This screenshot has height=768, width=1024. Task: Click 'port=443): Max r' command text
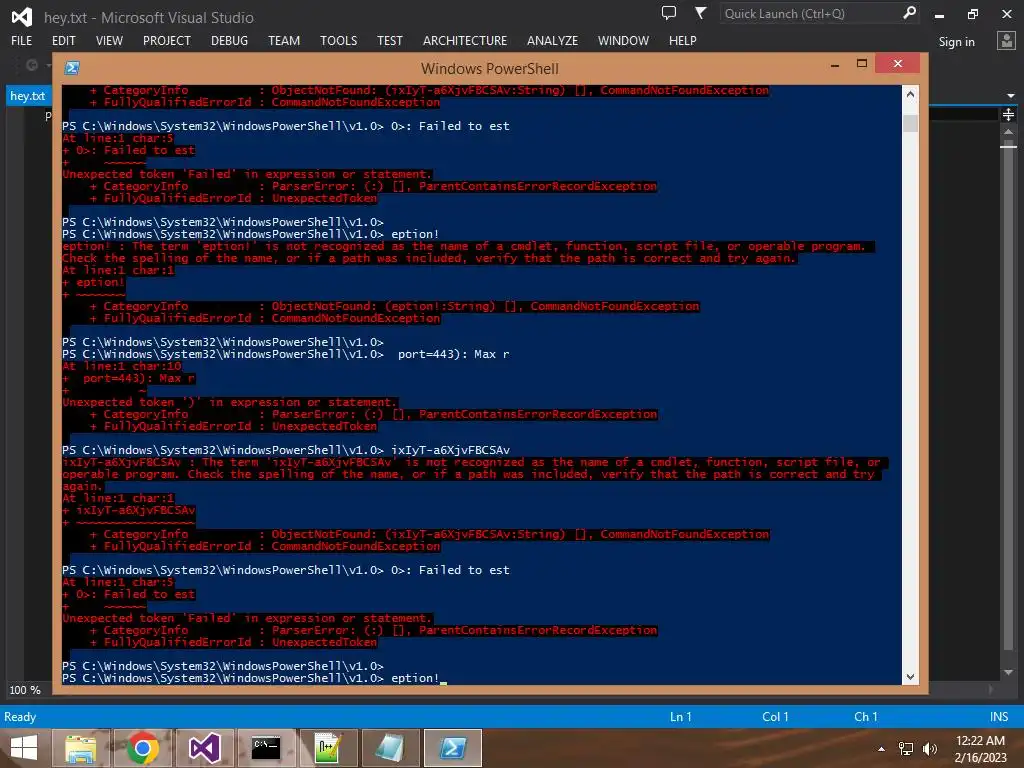pyautogui.click(x=453, y=354)
